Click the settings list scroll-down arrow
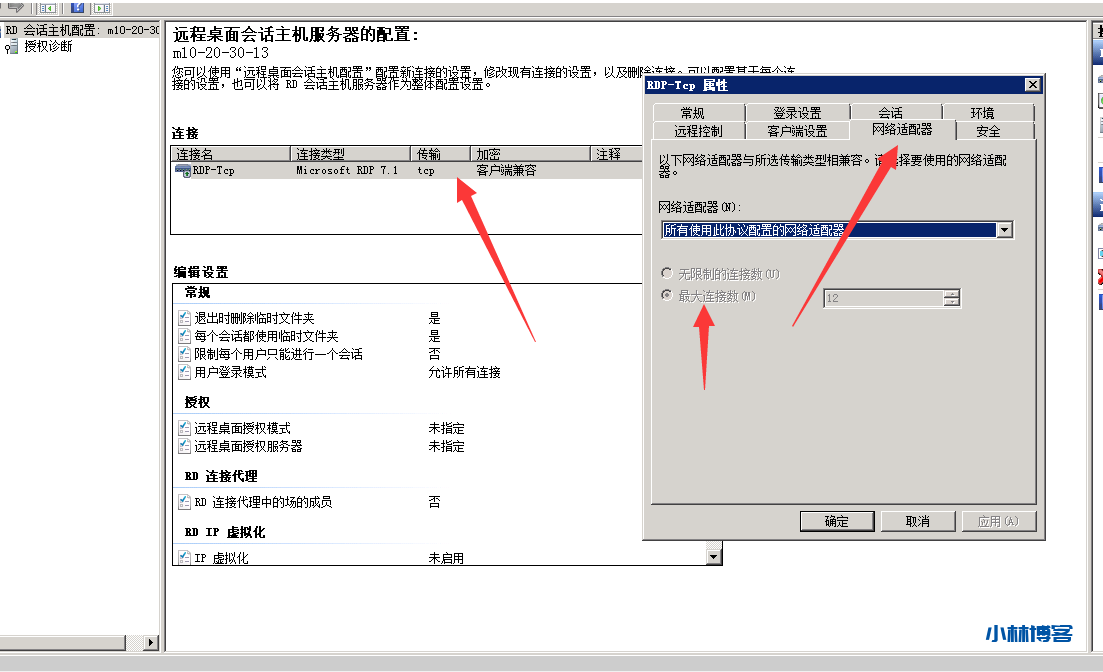Image resolution: width=1103 pixels, height=672 pixels. (714, 557)
